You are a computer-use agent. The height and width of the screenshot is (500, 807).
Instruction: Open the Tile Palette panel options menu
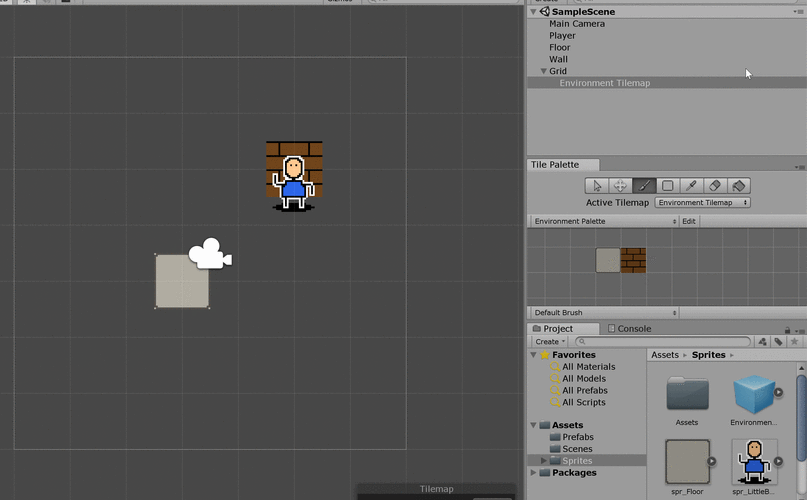coord(799,167)
